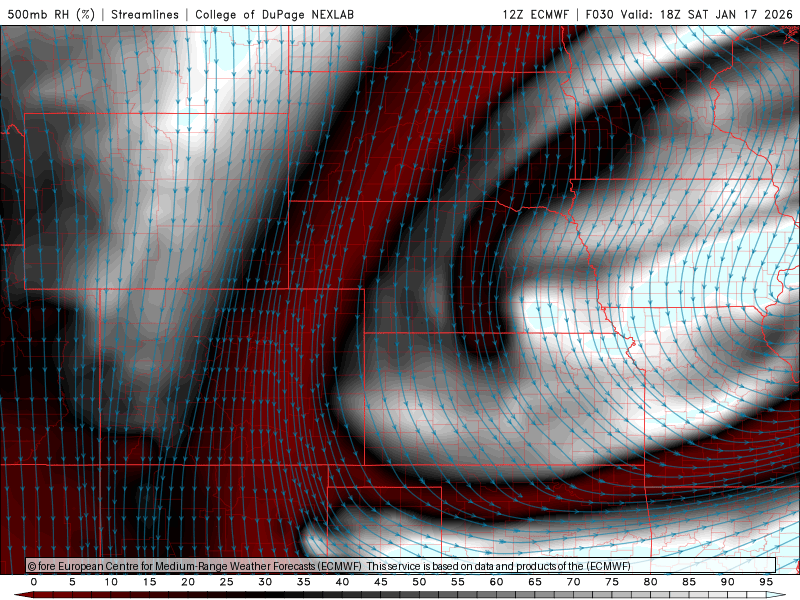
Task: Click the ECMWF copyright notice banner
Action: (401, 566)
